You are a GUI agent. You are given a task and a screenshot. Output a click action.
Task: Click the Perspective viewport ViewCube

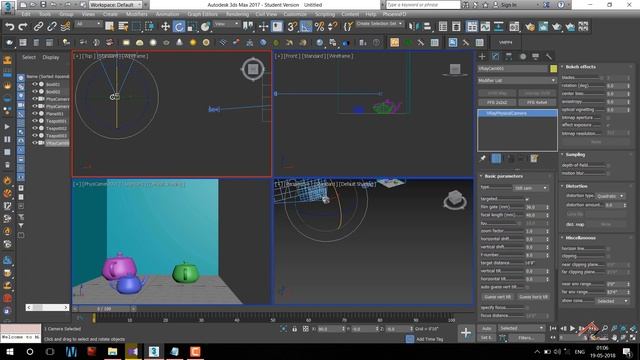point(455,200)
